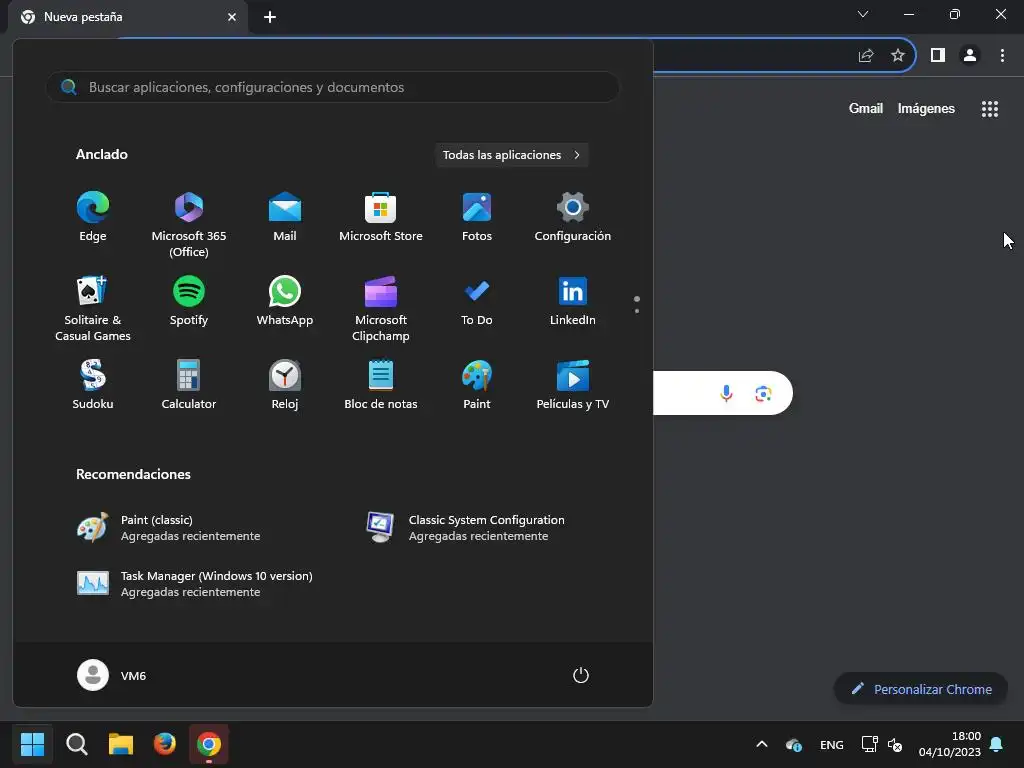The image size is (1024, 768).
Task: Toggle Chrome side panel
Action: tap(938, 56)
